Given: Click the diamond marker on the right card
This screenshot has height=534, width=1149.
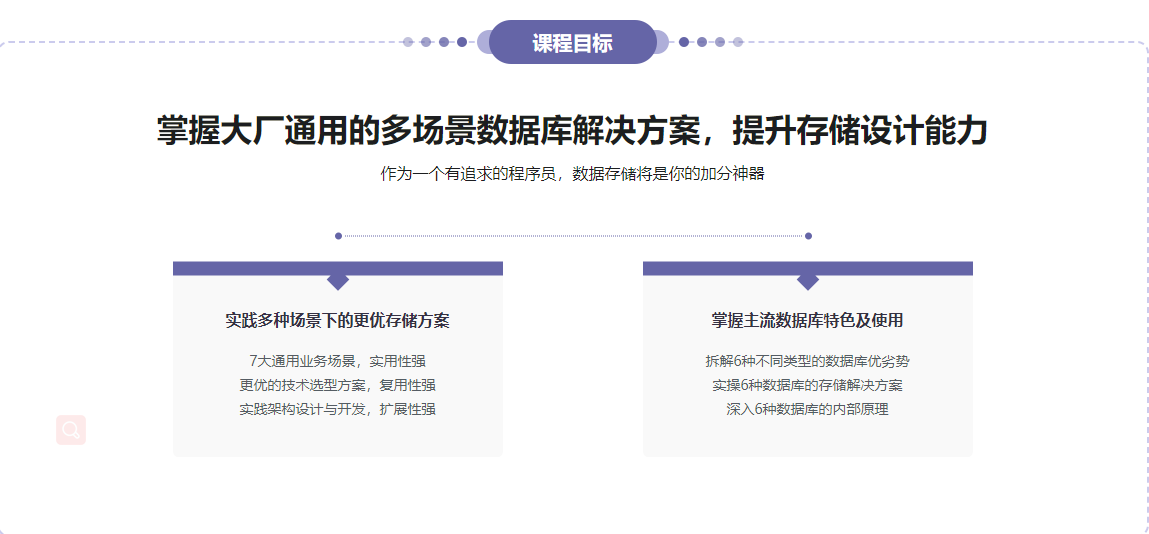Looking at the screenshot, I should (808, 280).
